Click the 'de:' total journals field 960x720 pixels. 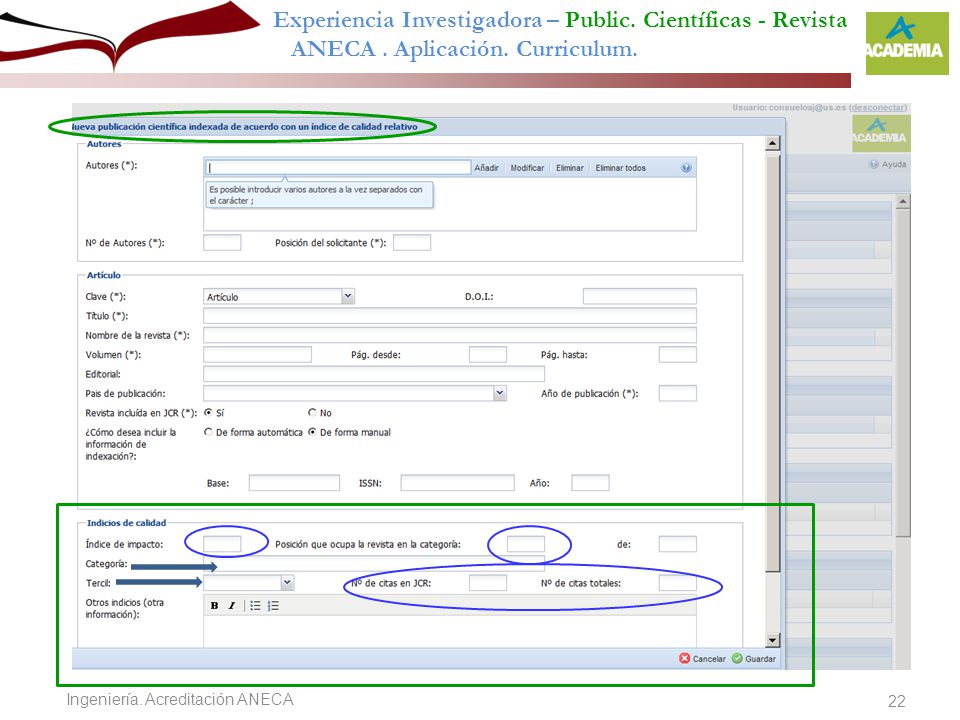click(677, 544)
